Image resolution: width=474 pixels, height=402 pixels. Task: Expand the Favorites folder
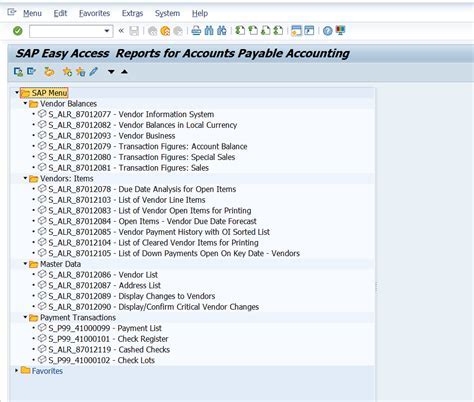tap(17, 371)
